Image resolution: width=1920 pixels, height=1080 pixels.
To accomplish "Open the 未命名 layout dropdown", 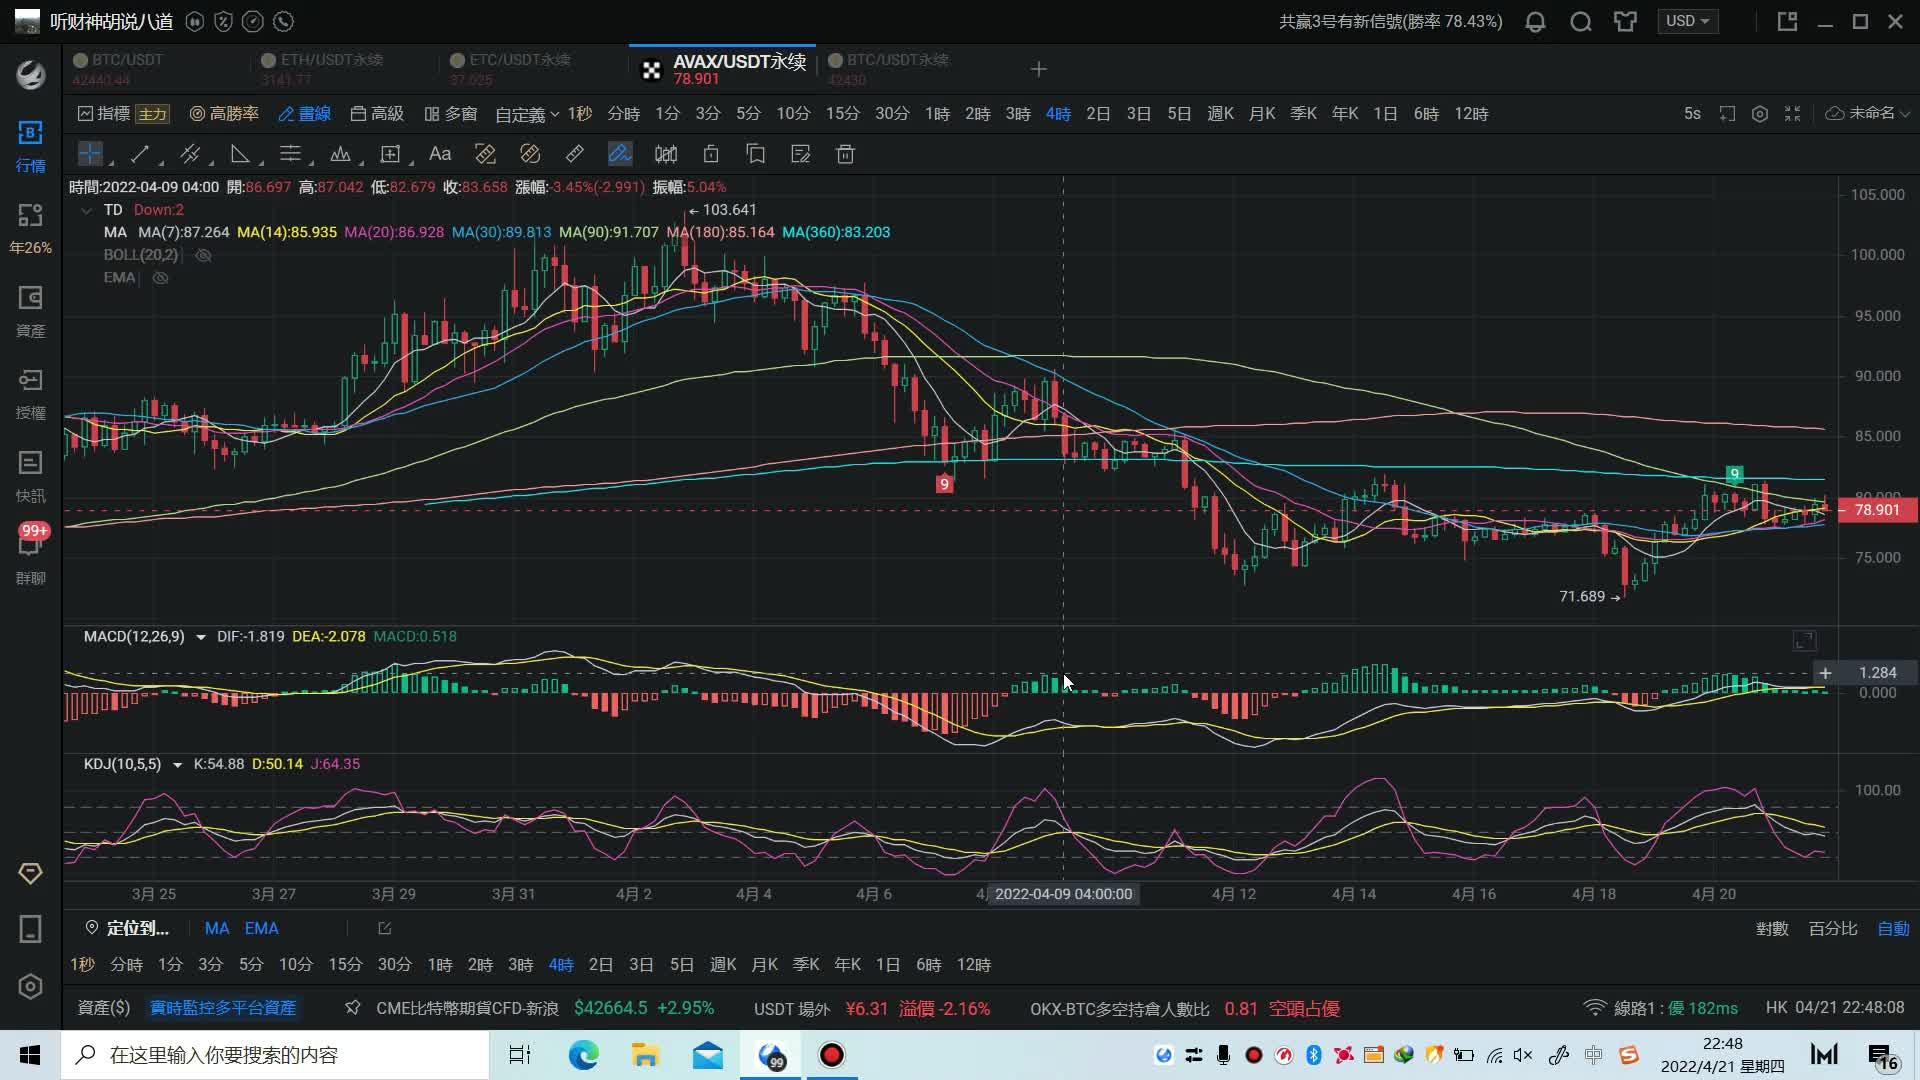I will (1867, 114).
